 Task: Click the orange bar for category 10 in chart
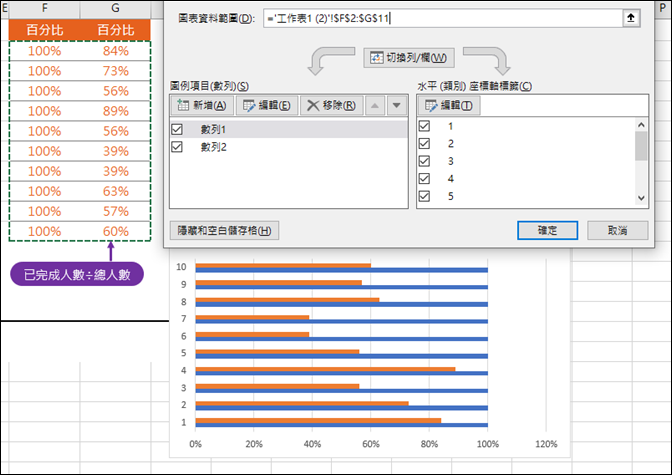tap(283, 265)
